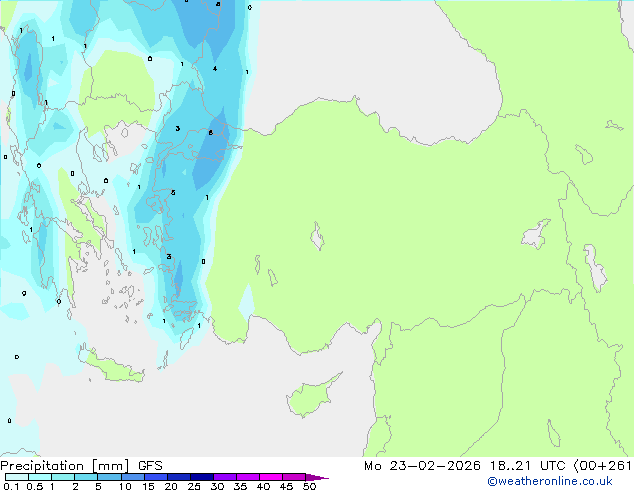
Task: Click the '45' legend scale label
Action: [x=286, y=486]
